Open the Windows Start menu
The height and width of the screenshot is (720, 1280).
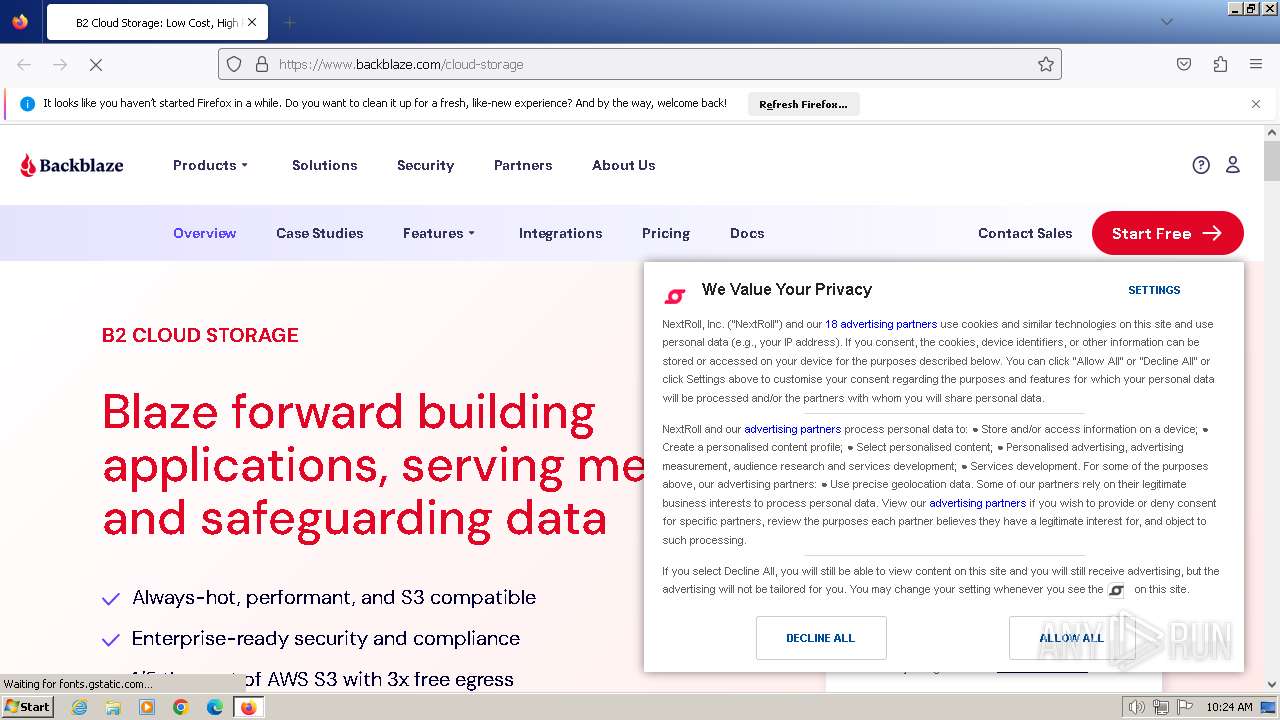pos(27,707)
